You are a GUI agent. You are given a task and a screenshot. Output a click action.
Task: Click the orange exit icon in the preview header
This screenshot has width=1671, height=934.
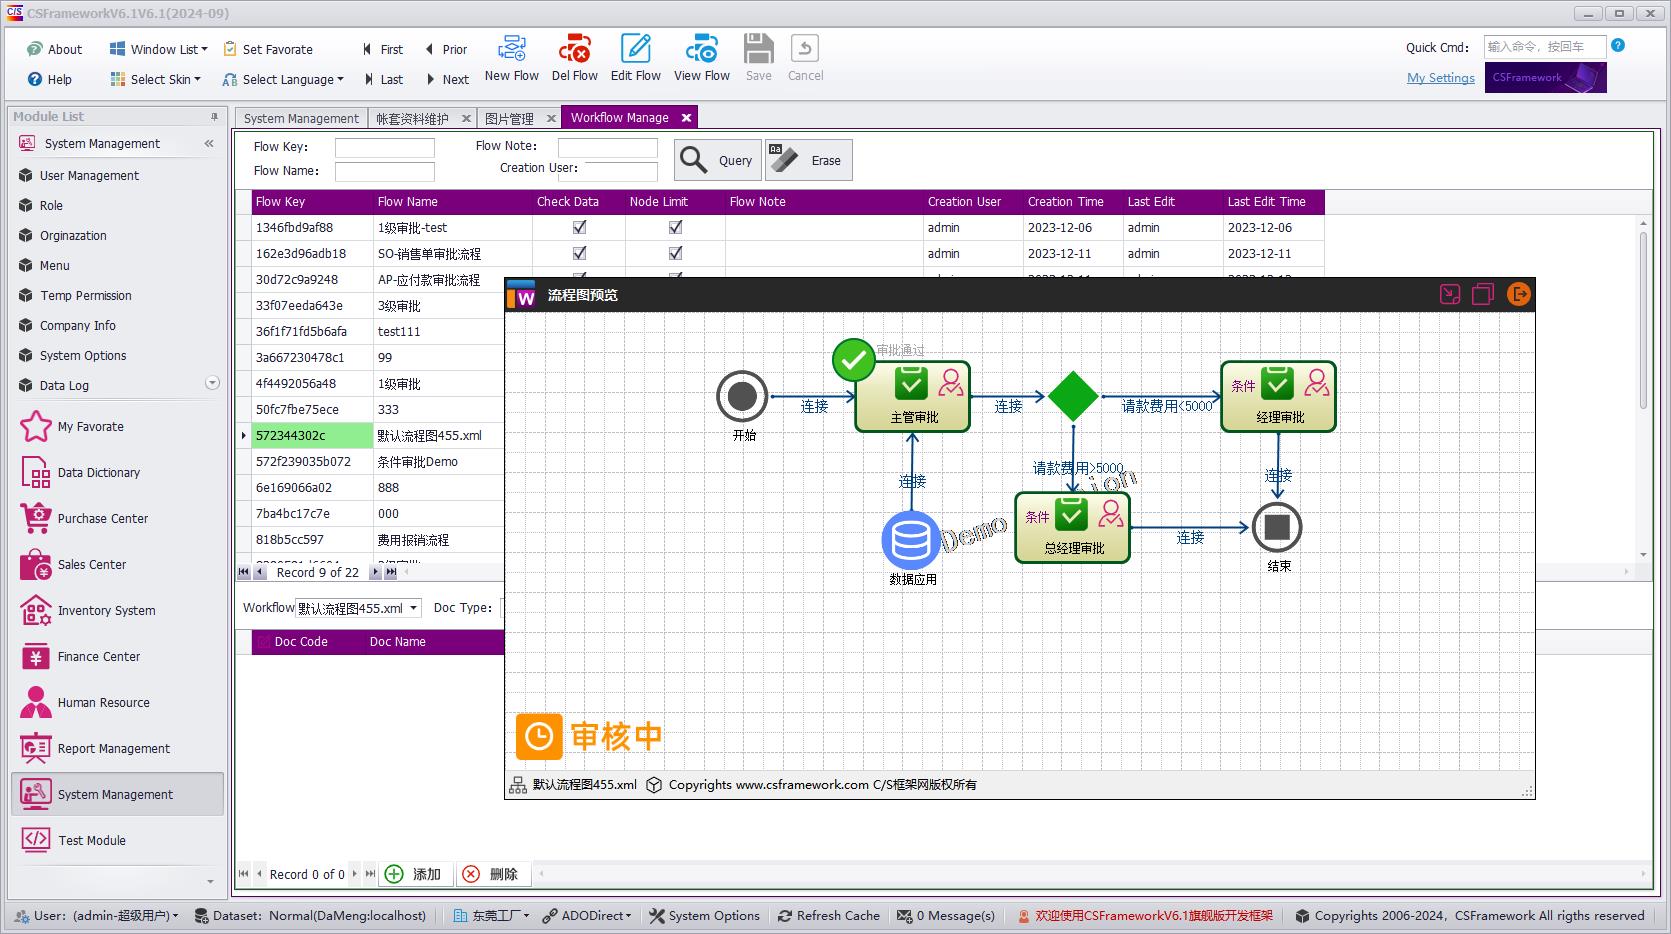1518,294
